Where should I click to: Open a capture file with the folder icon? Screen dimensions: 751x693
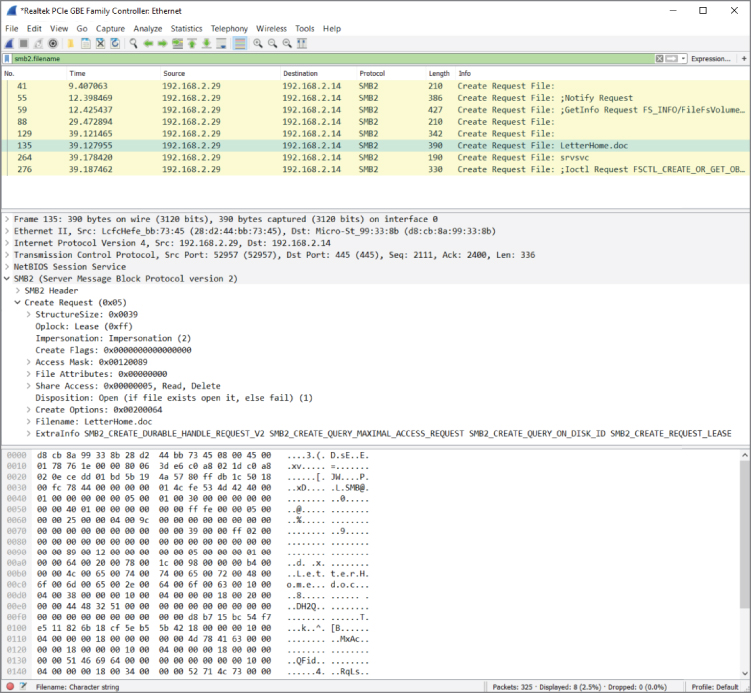(70, 44)
